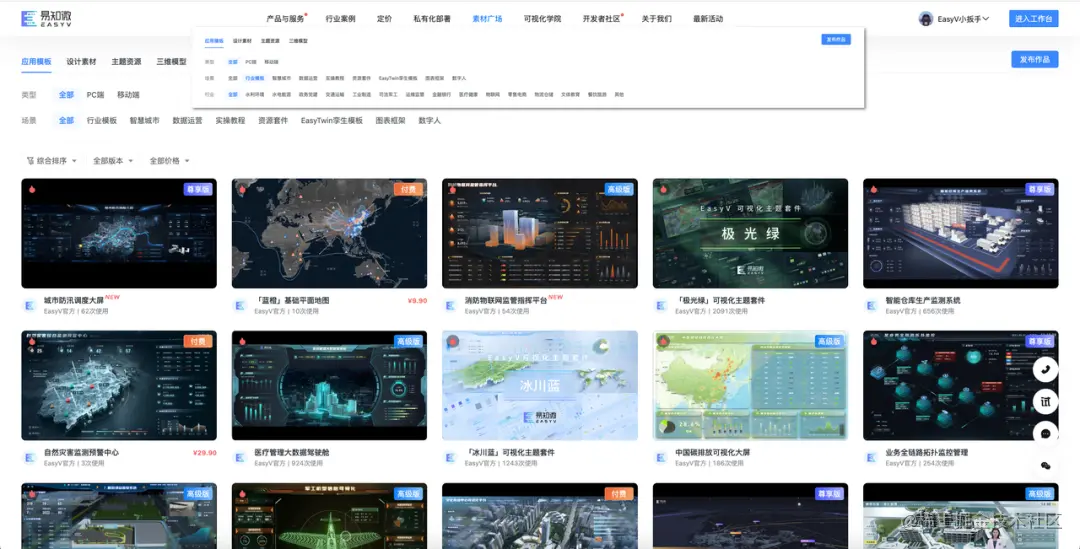Select the PC端 type filter on main page
Image resolution: width=1080 pixels, height=549 pixels.
click(x=95, y=94)
